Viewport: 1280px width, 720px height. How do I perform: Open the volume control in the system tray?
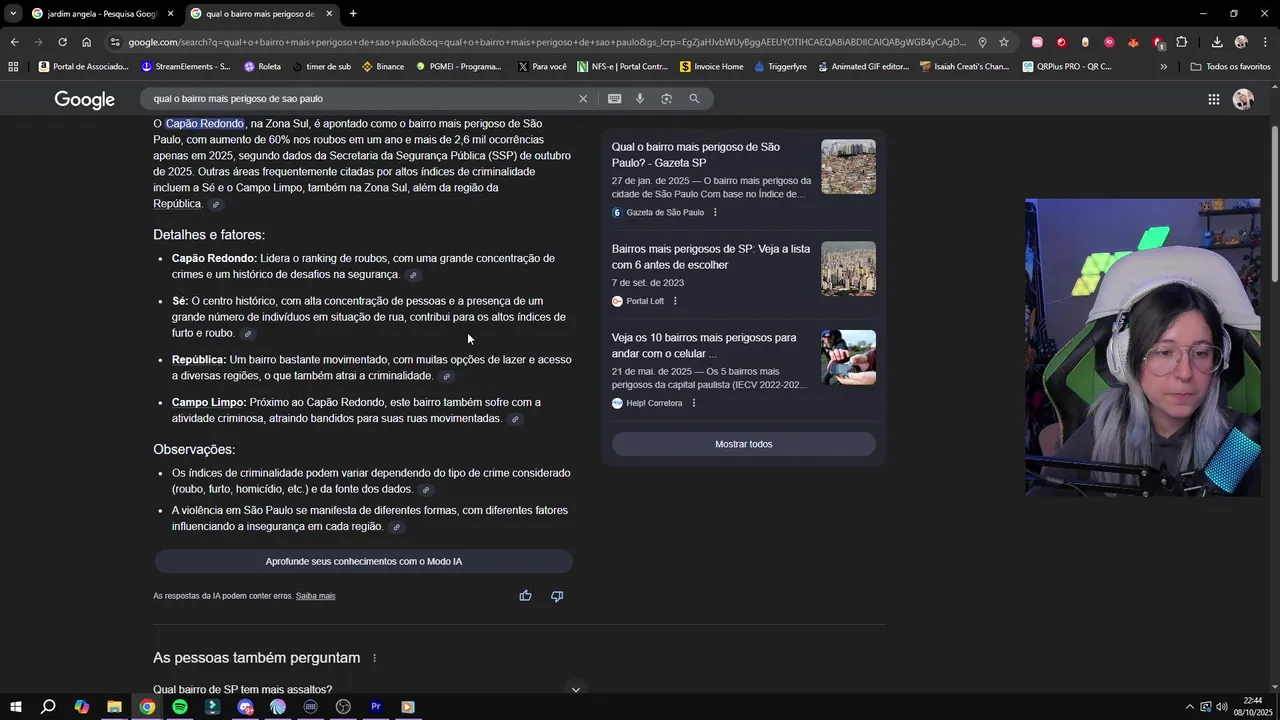1222,707
